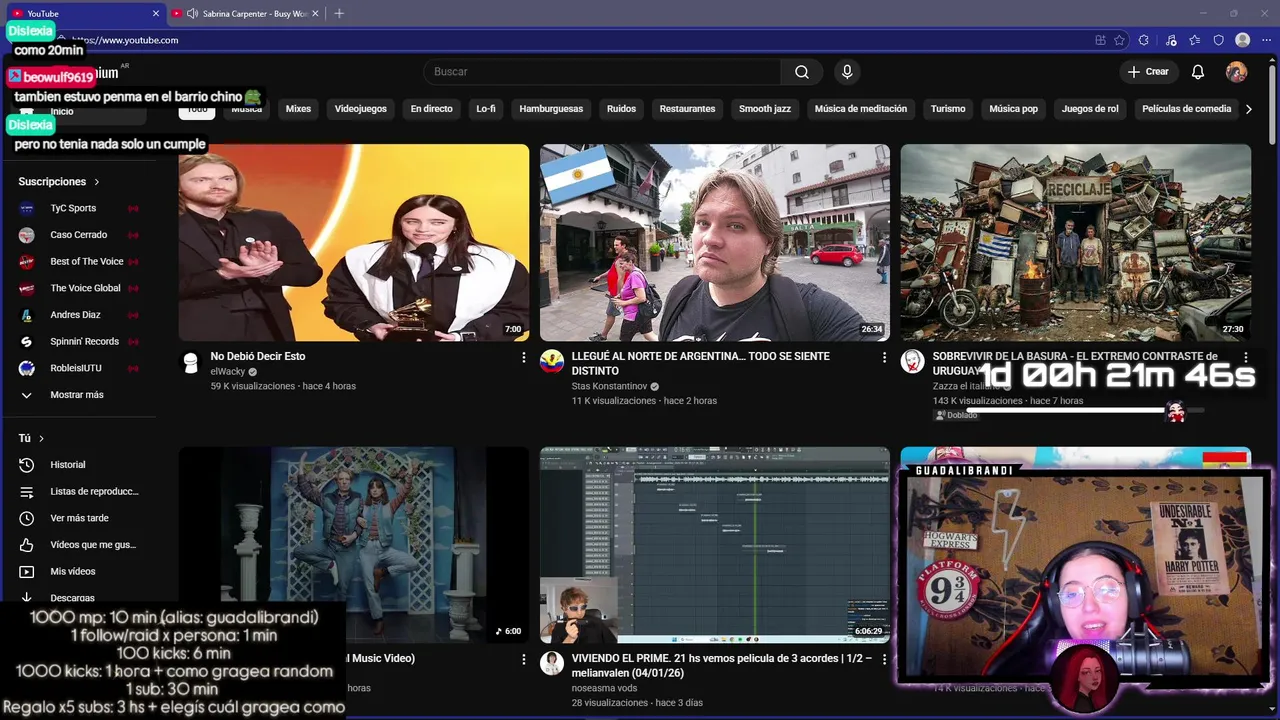Open browser profile icon
This screenshot has height=720, width=1280.
click(x=1243, y=40)
